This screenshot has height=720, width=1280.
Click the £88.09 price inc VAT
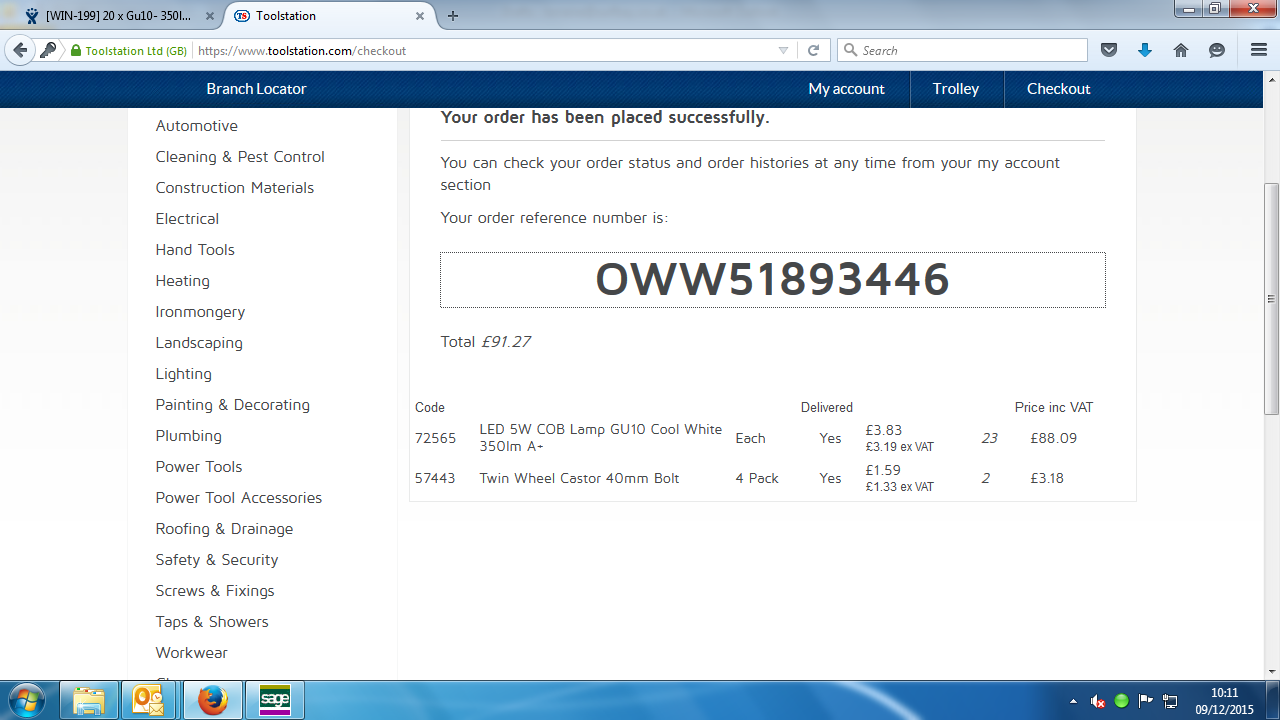tap(1054, 438)
